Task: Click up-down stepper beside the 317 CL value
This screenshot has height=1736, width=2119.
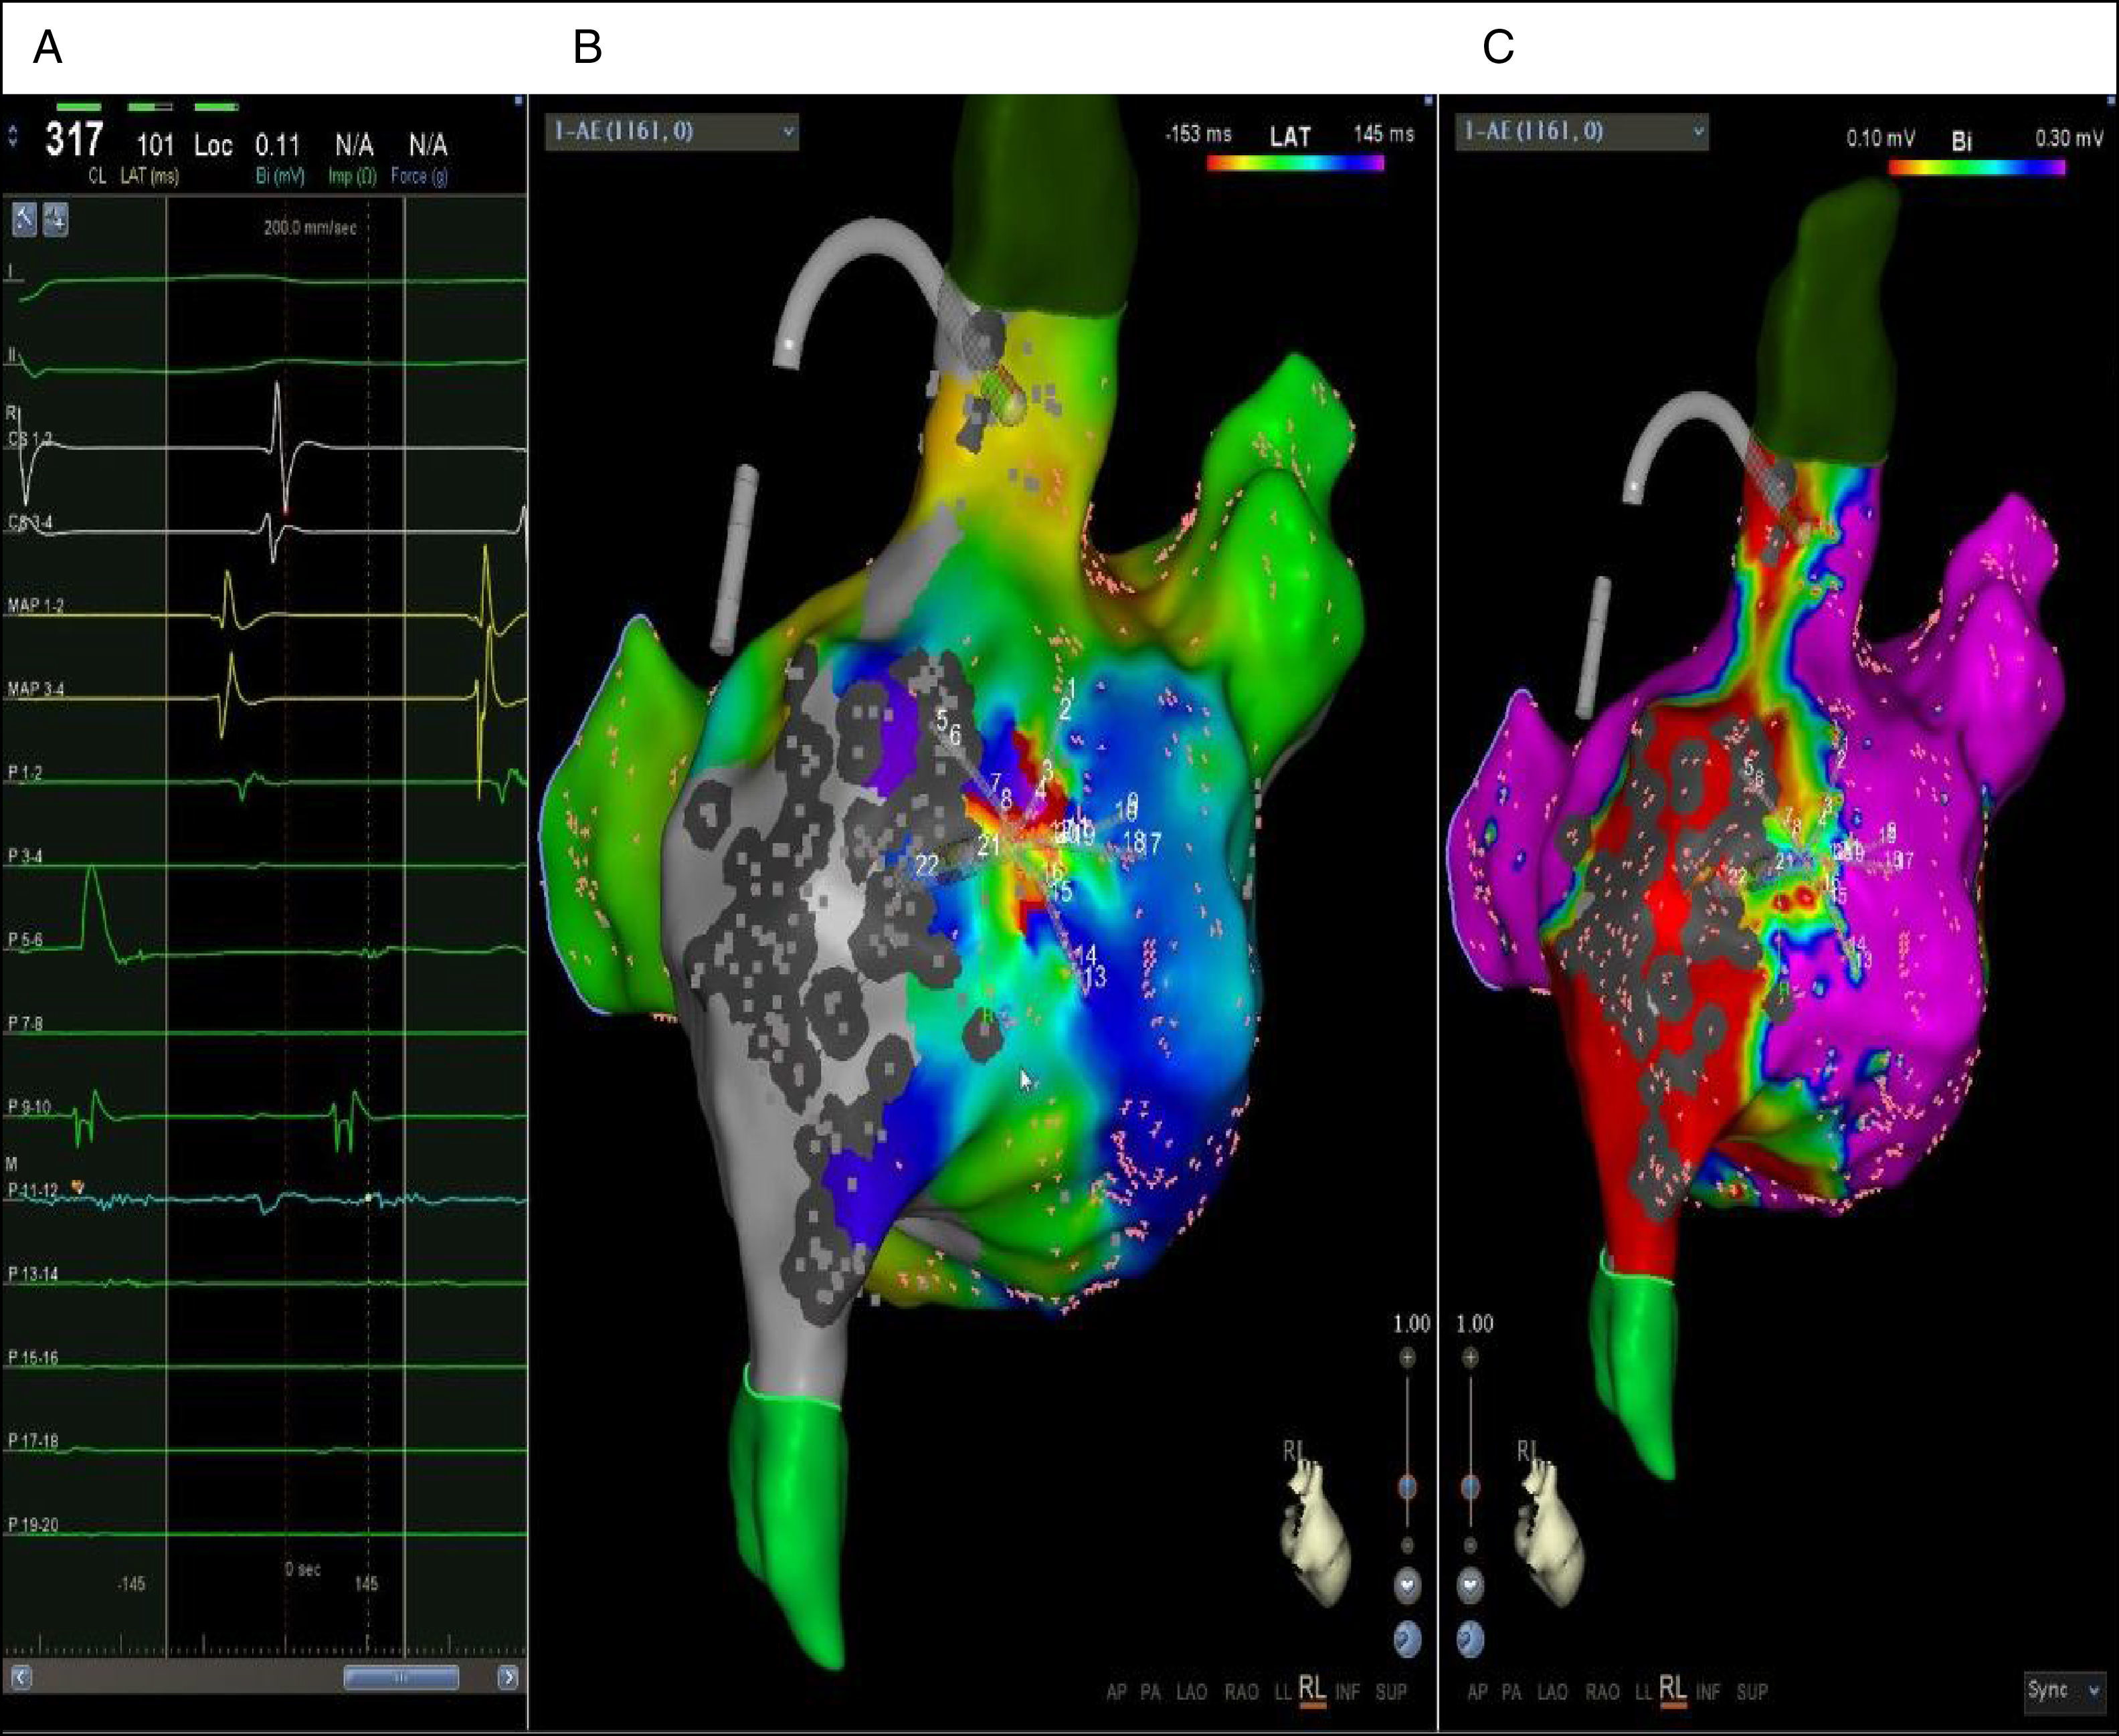Action: click(x=13, y=136)
